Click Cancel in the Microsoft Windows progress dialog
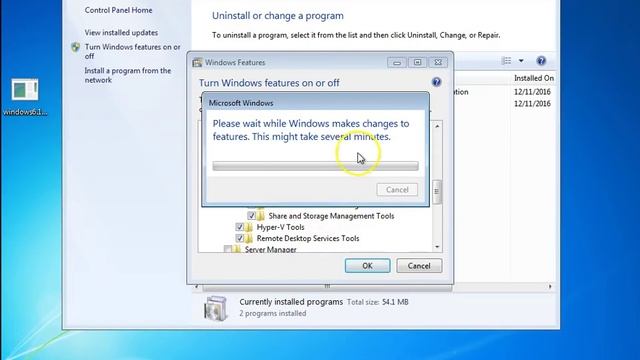 point(397,190)
